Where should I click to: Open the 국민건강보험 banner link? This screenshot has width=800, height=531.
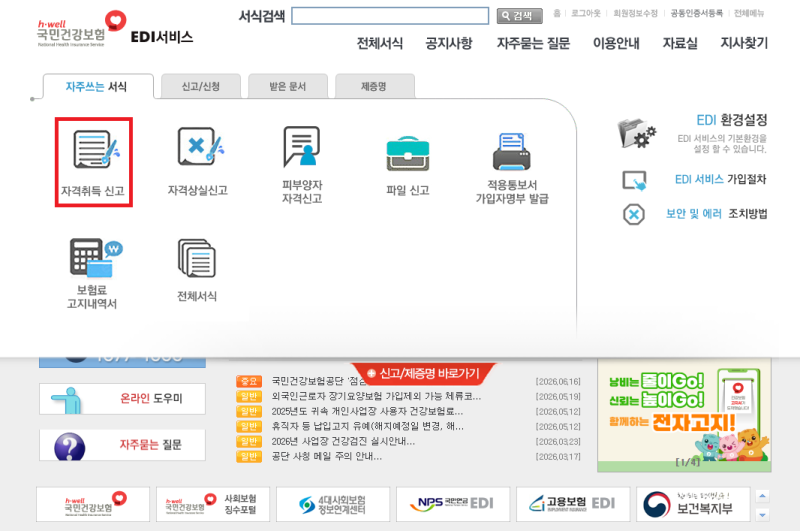tap(93, 504)
